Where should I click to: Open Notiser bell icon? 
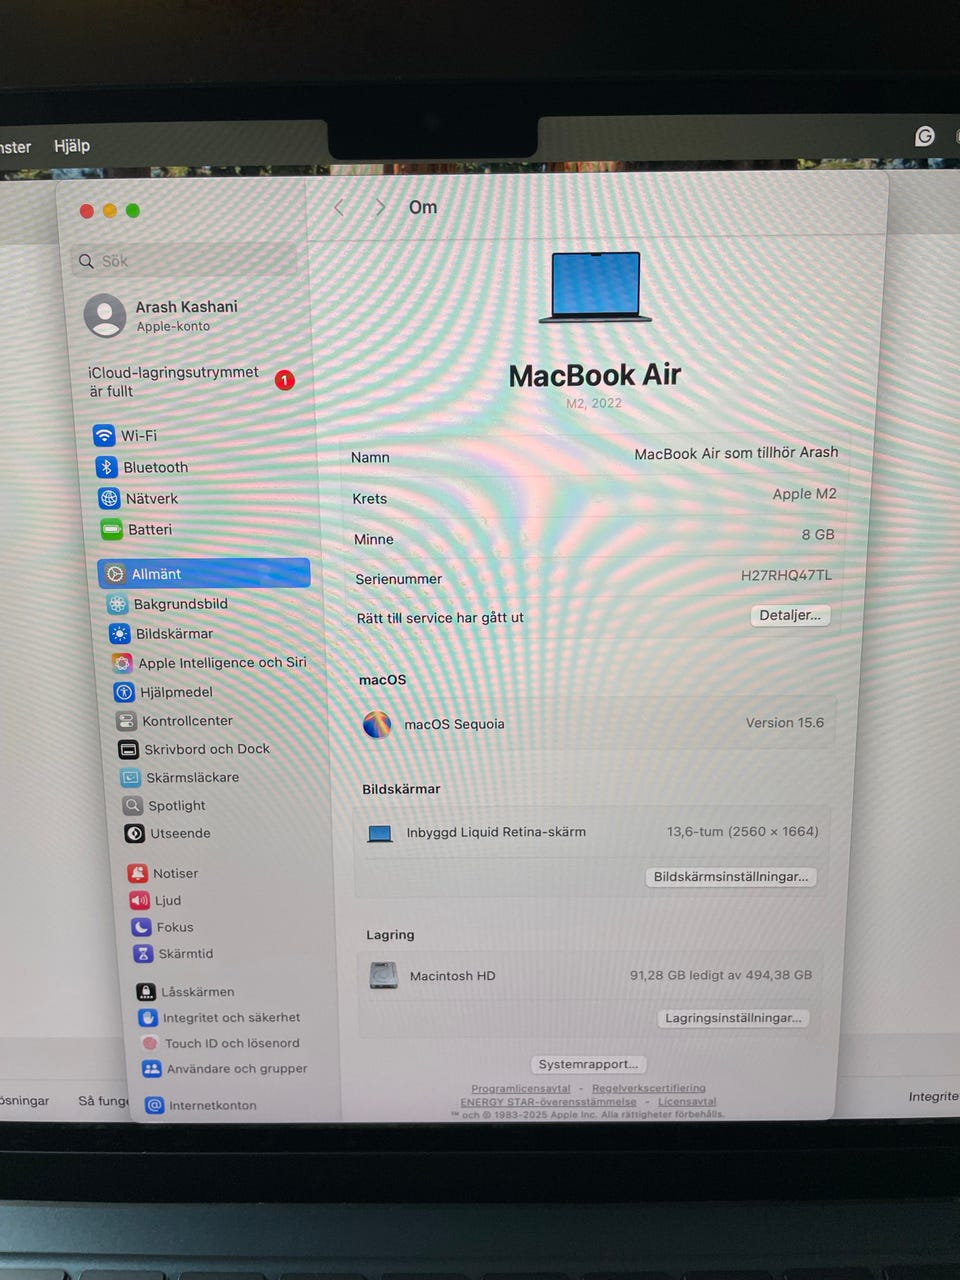138,873
